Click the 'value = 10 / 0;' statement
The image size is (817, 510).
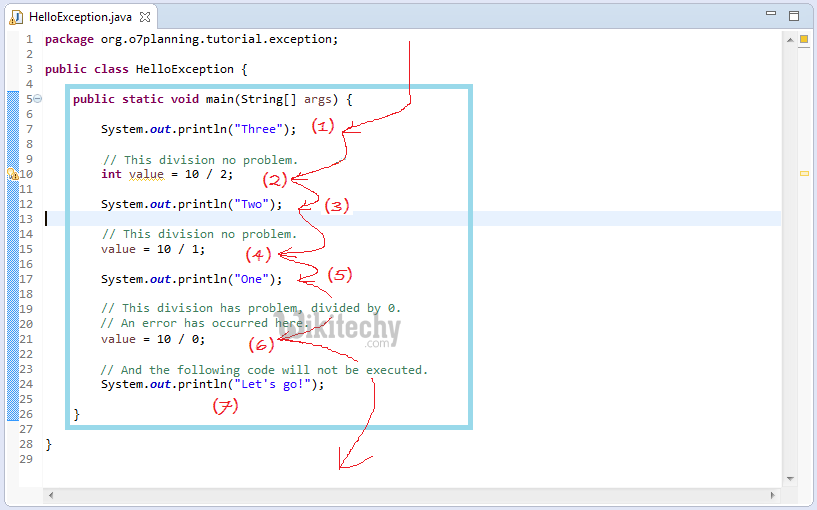click(152, 339)
